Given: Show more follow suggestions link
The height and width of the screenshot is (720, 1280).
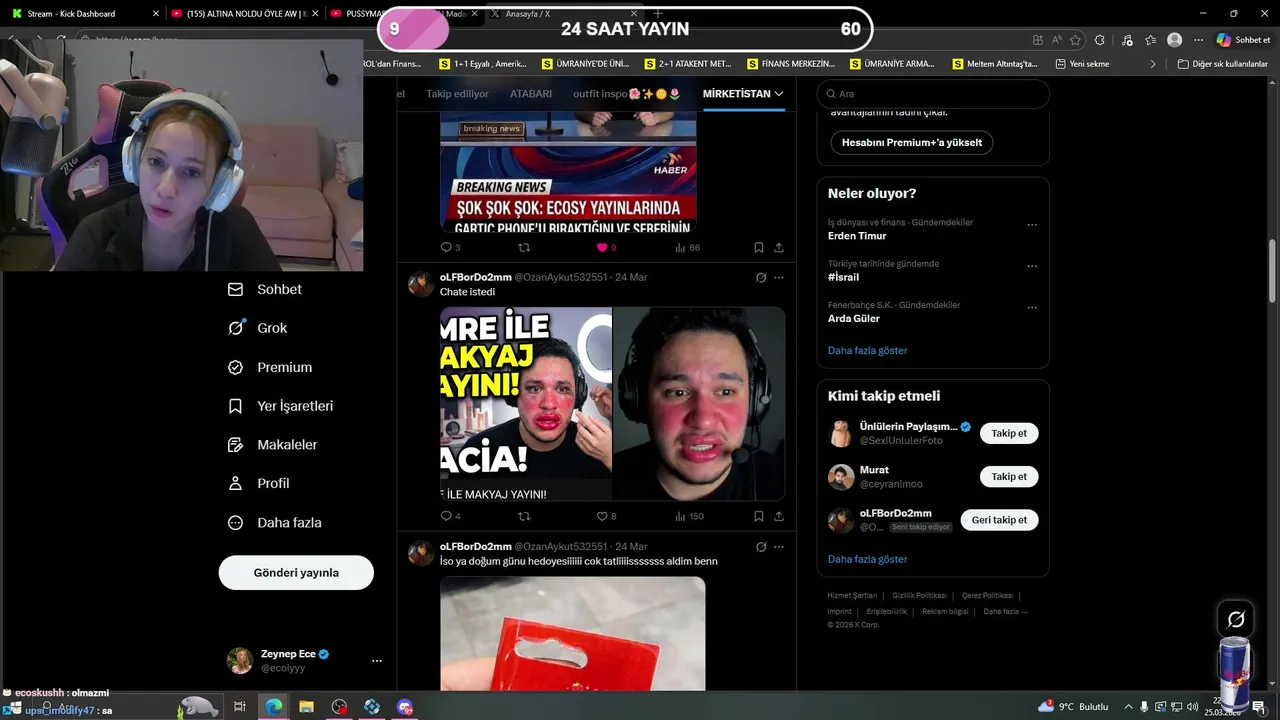Looking at the screenshot, I should 867,559.
